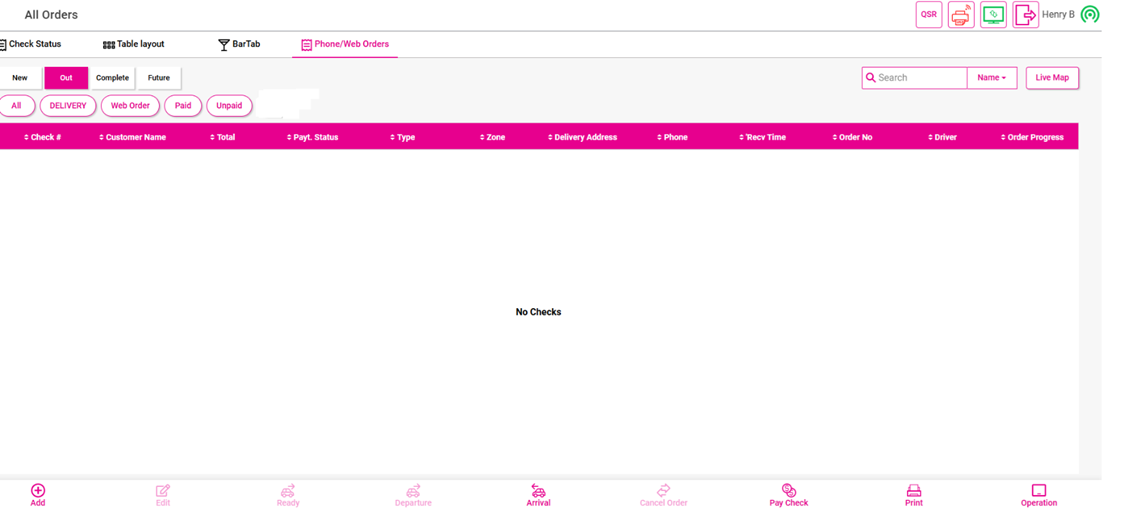Click the printer icon in top bar
This screenshot has width=1124, height=508.
[960, 15]
